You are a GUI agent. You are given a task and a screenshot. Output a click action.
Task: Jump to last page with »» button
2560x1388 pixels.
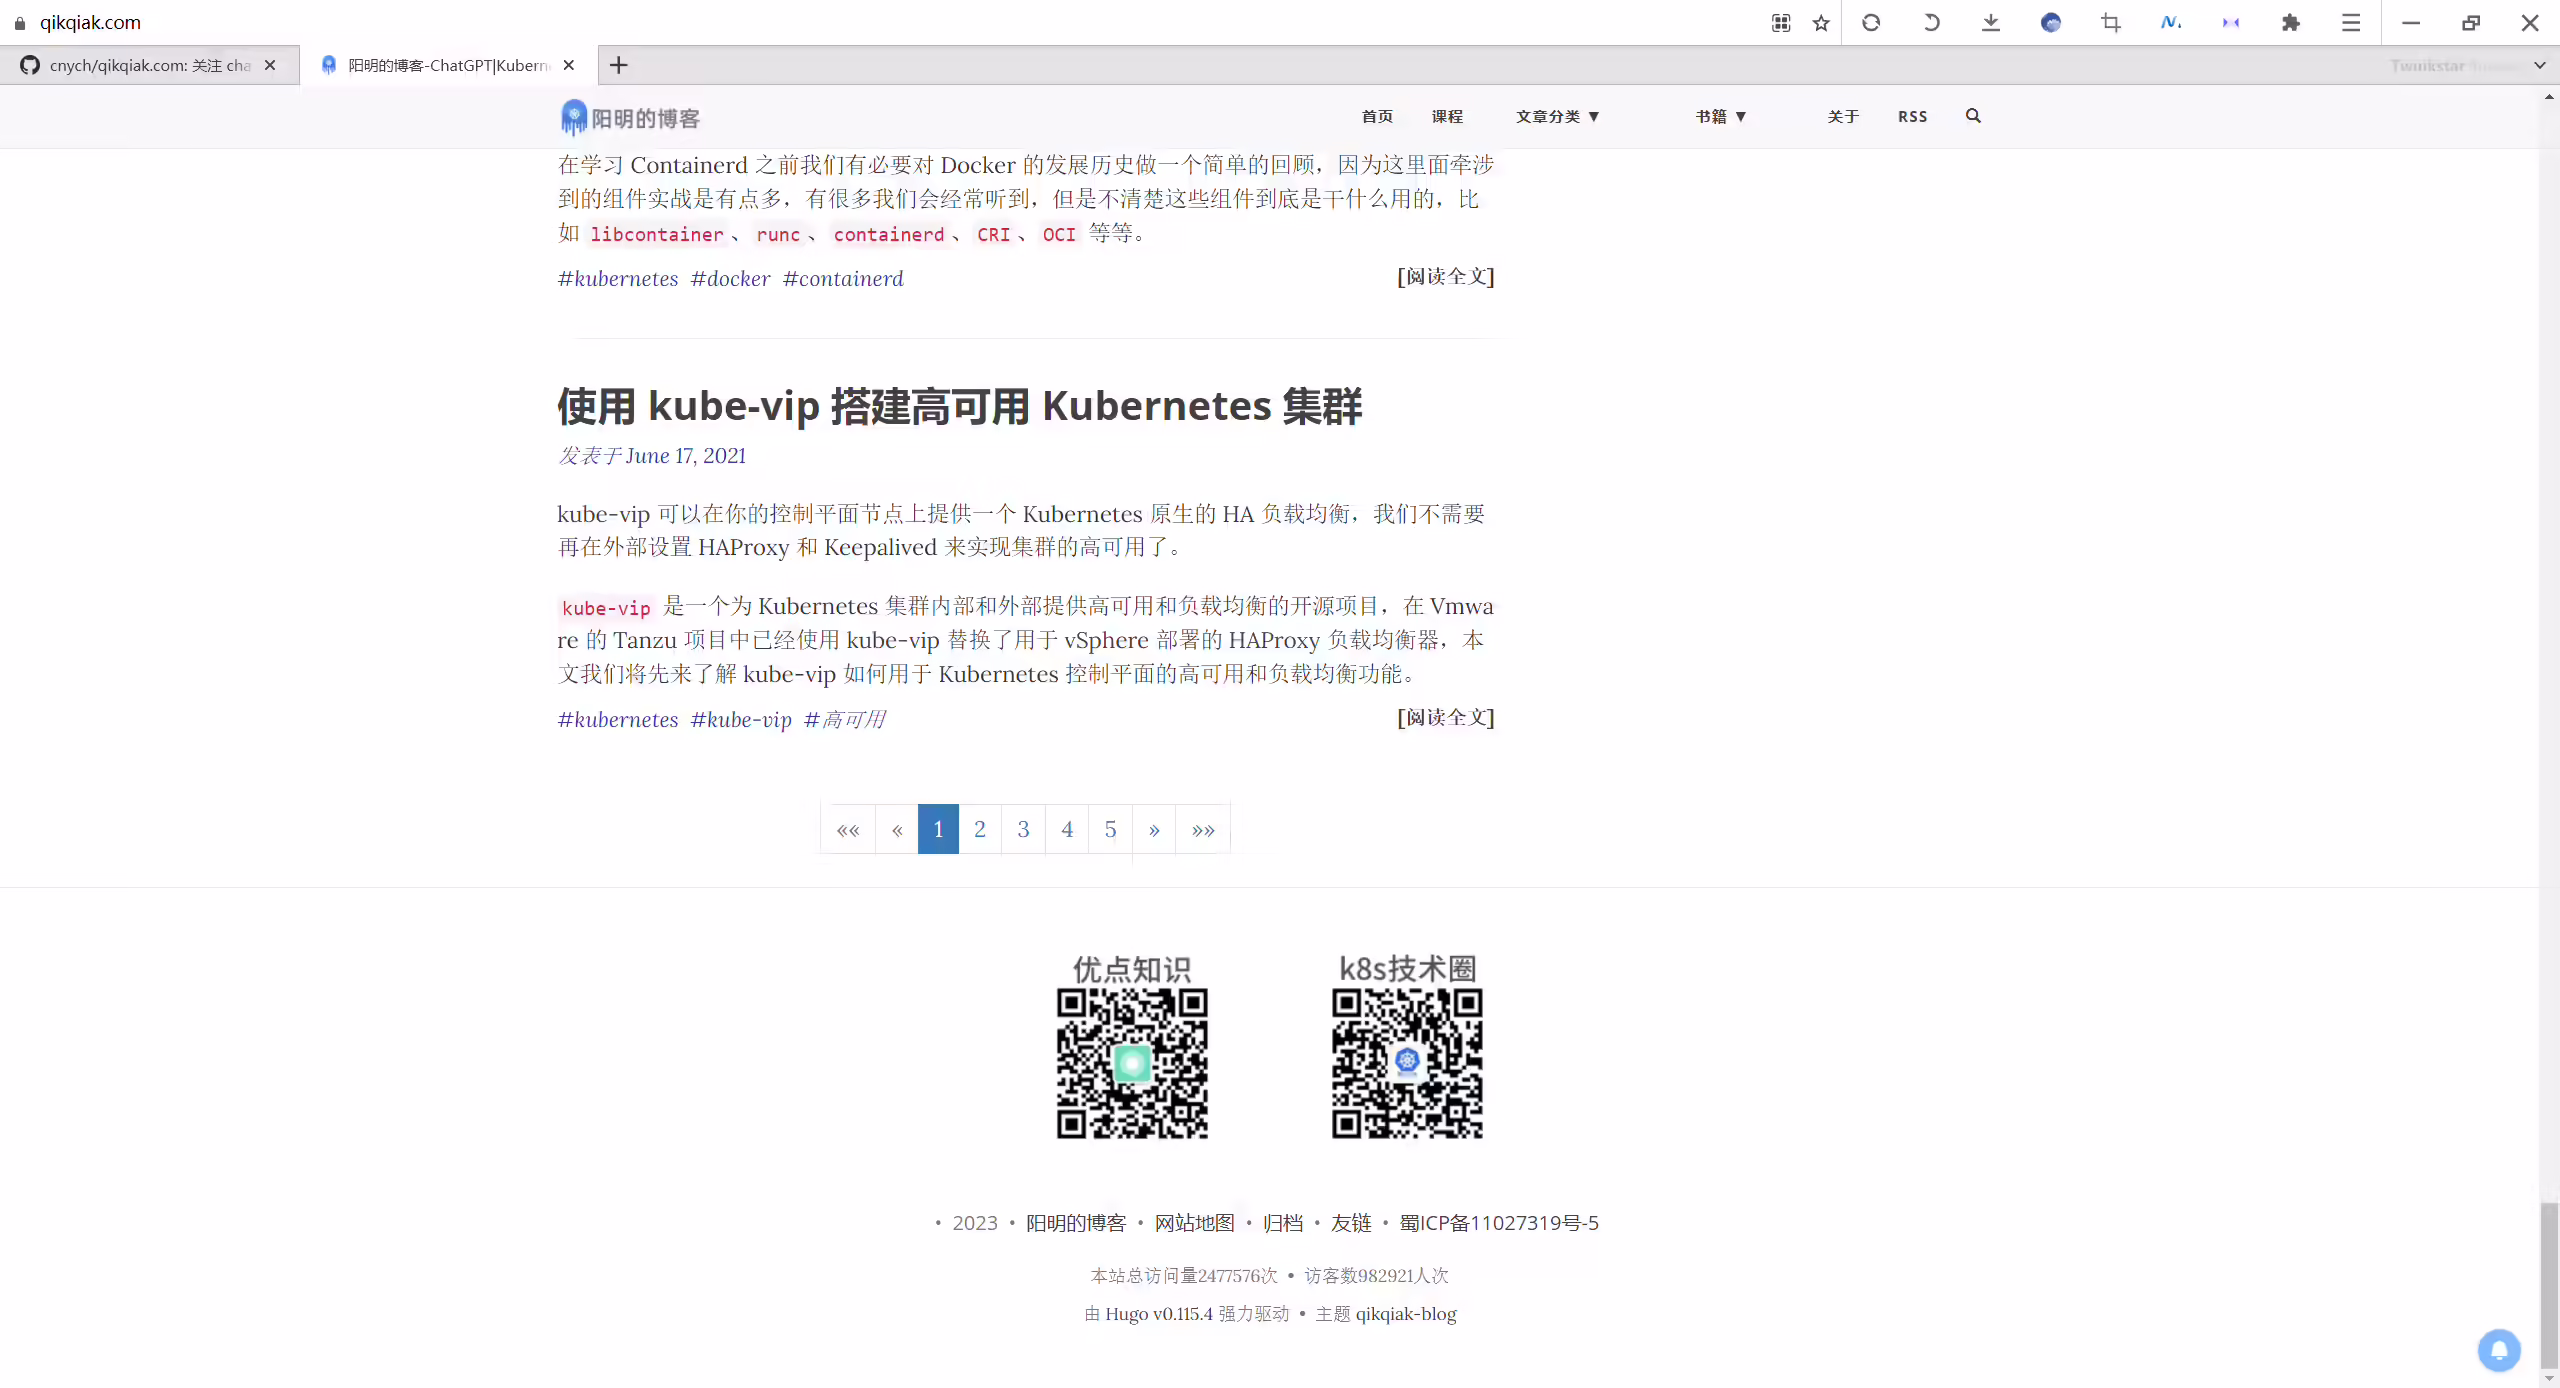click(1203, 829)
